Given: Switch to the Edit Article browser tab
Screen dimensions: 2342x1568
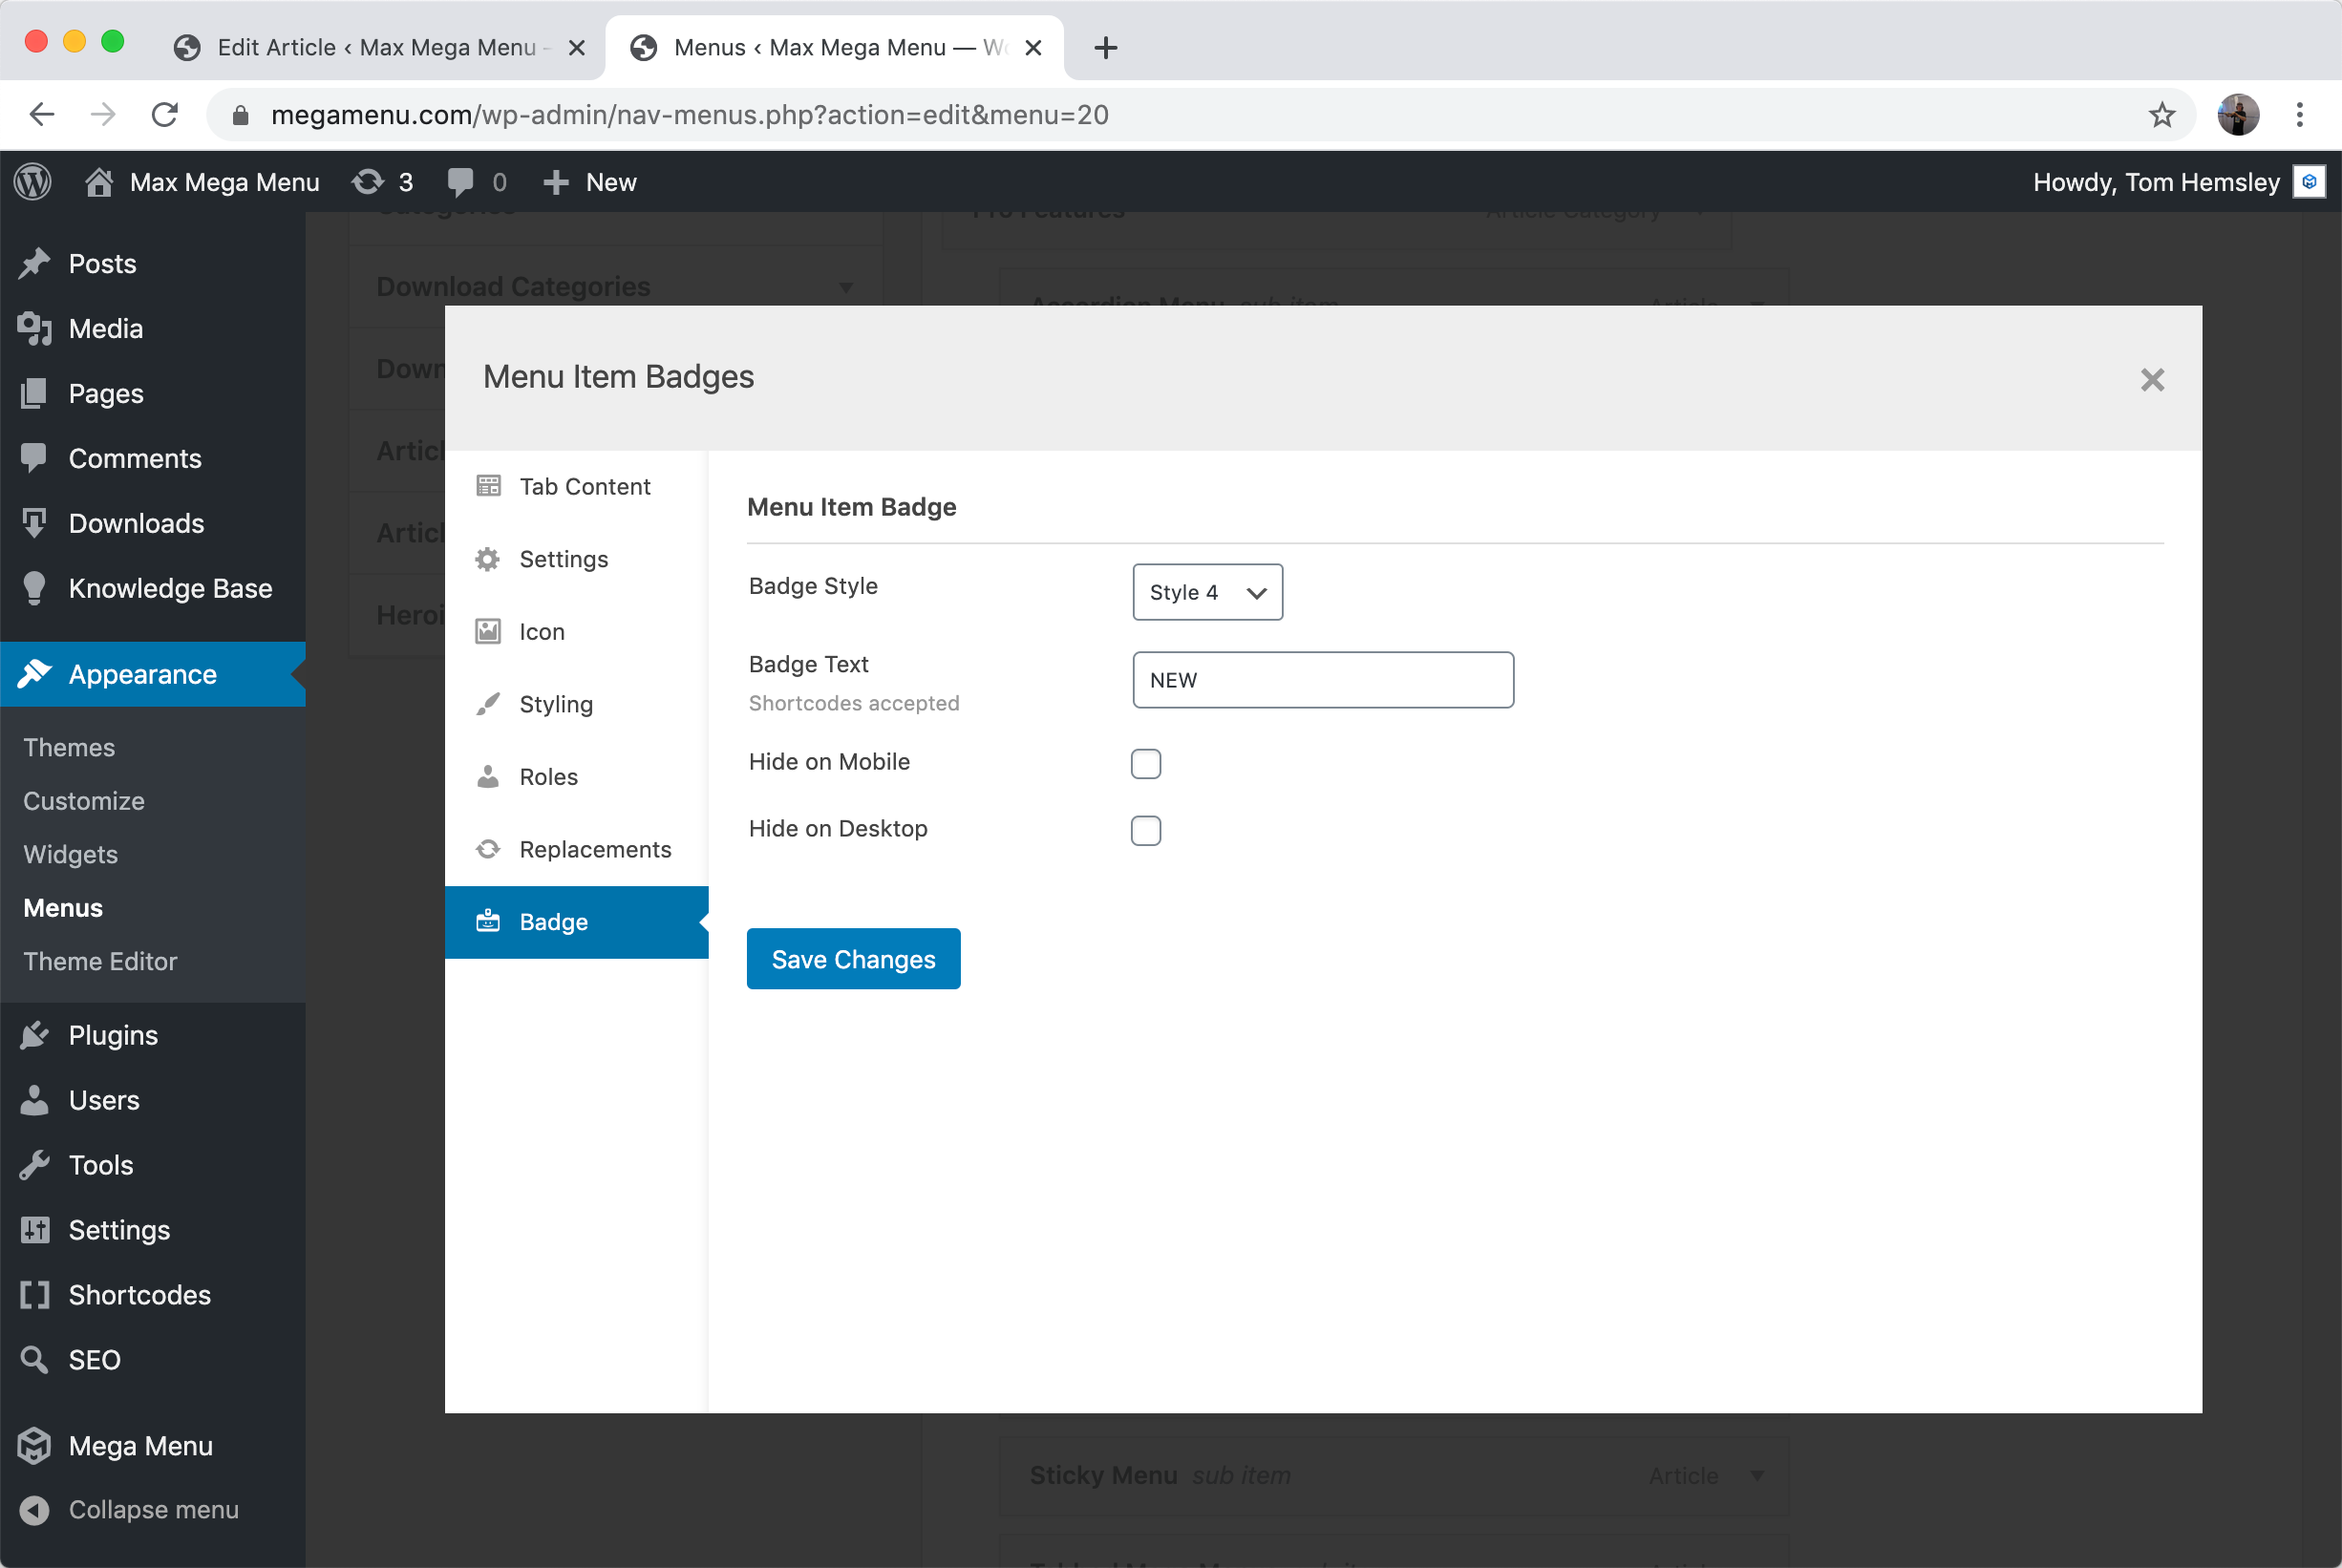Looking at the screenshot, I should click(375, 47).
